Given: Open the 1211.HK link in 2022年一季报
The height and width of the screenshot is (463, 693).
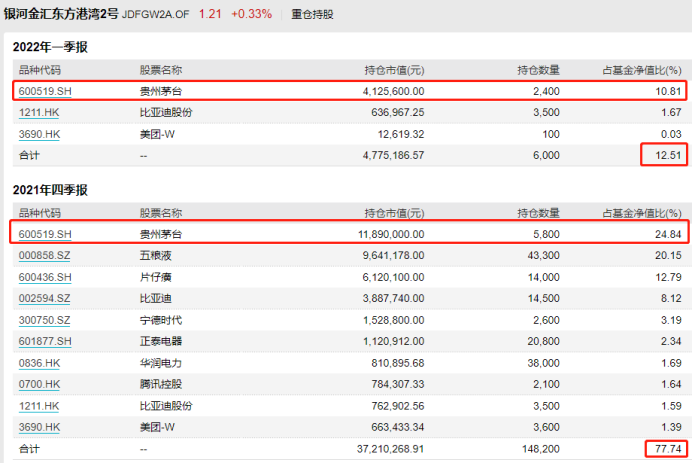Looking at the screenshot, I should tap(40, 112).
